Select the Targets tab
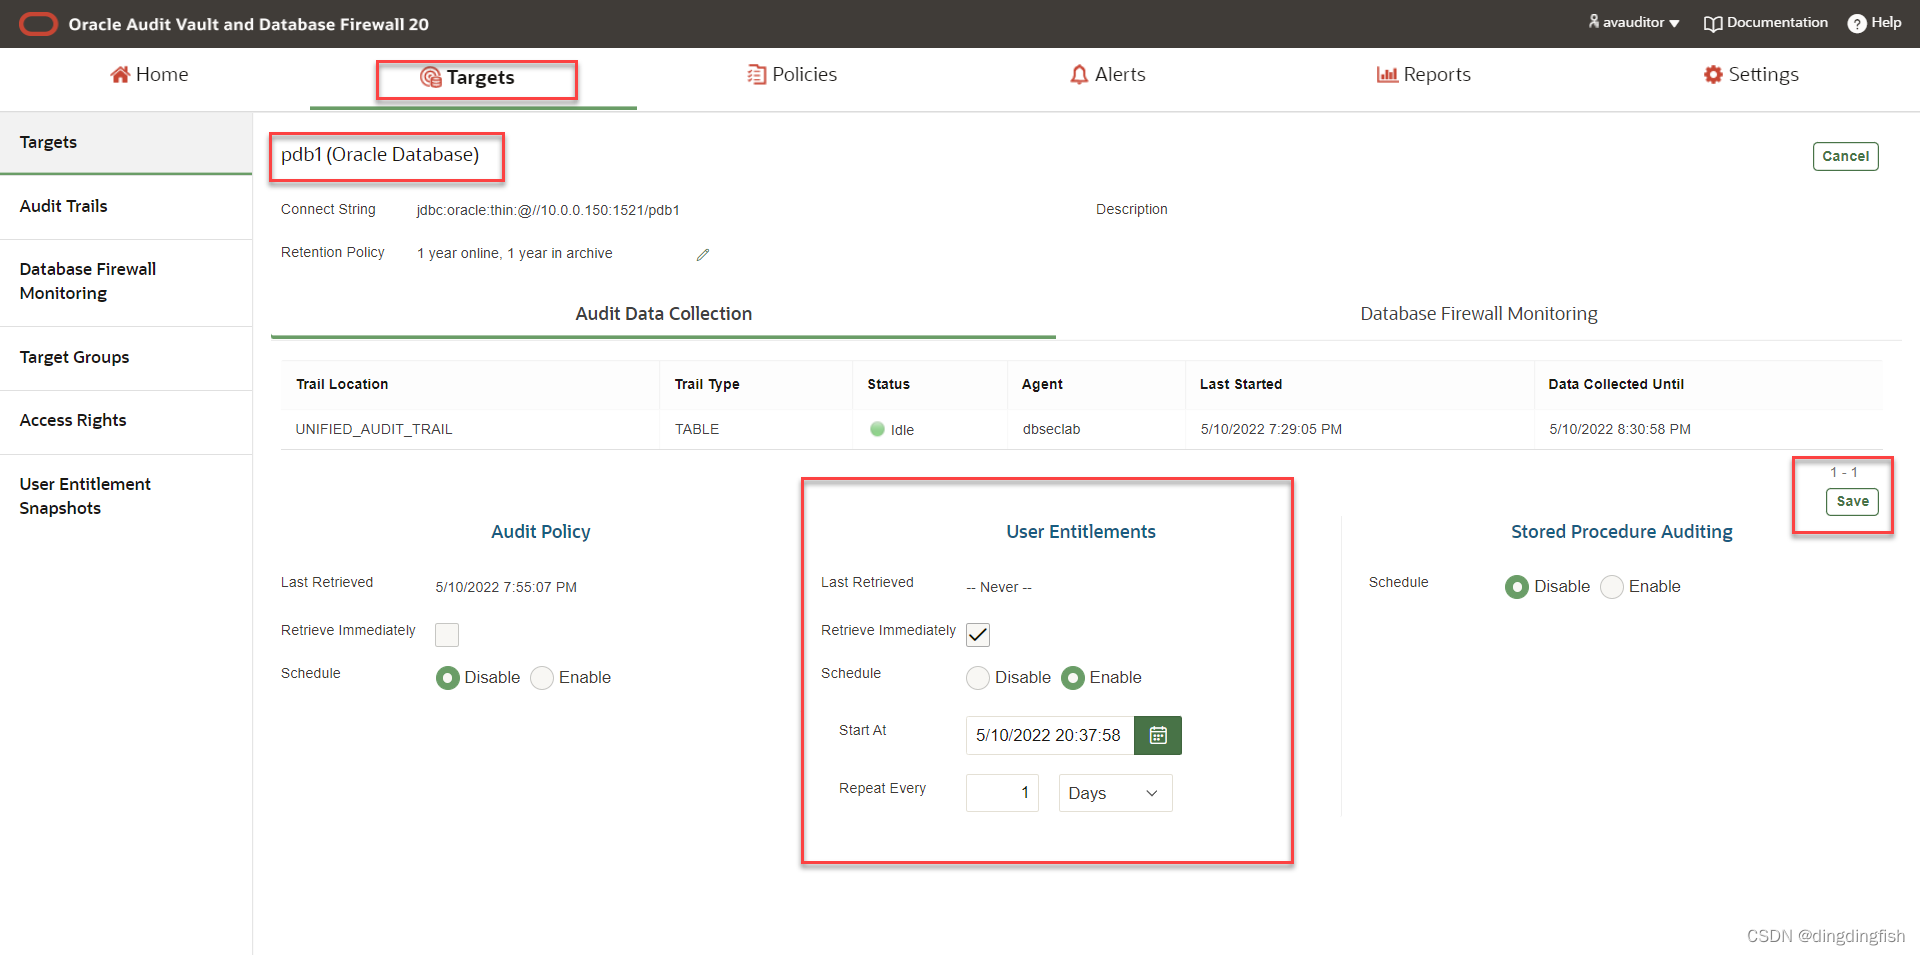The width and height of the screenshot is (1920, 955). 467,78
